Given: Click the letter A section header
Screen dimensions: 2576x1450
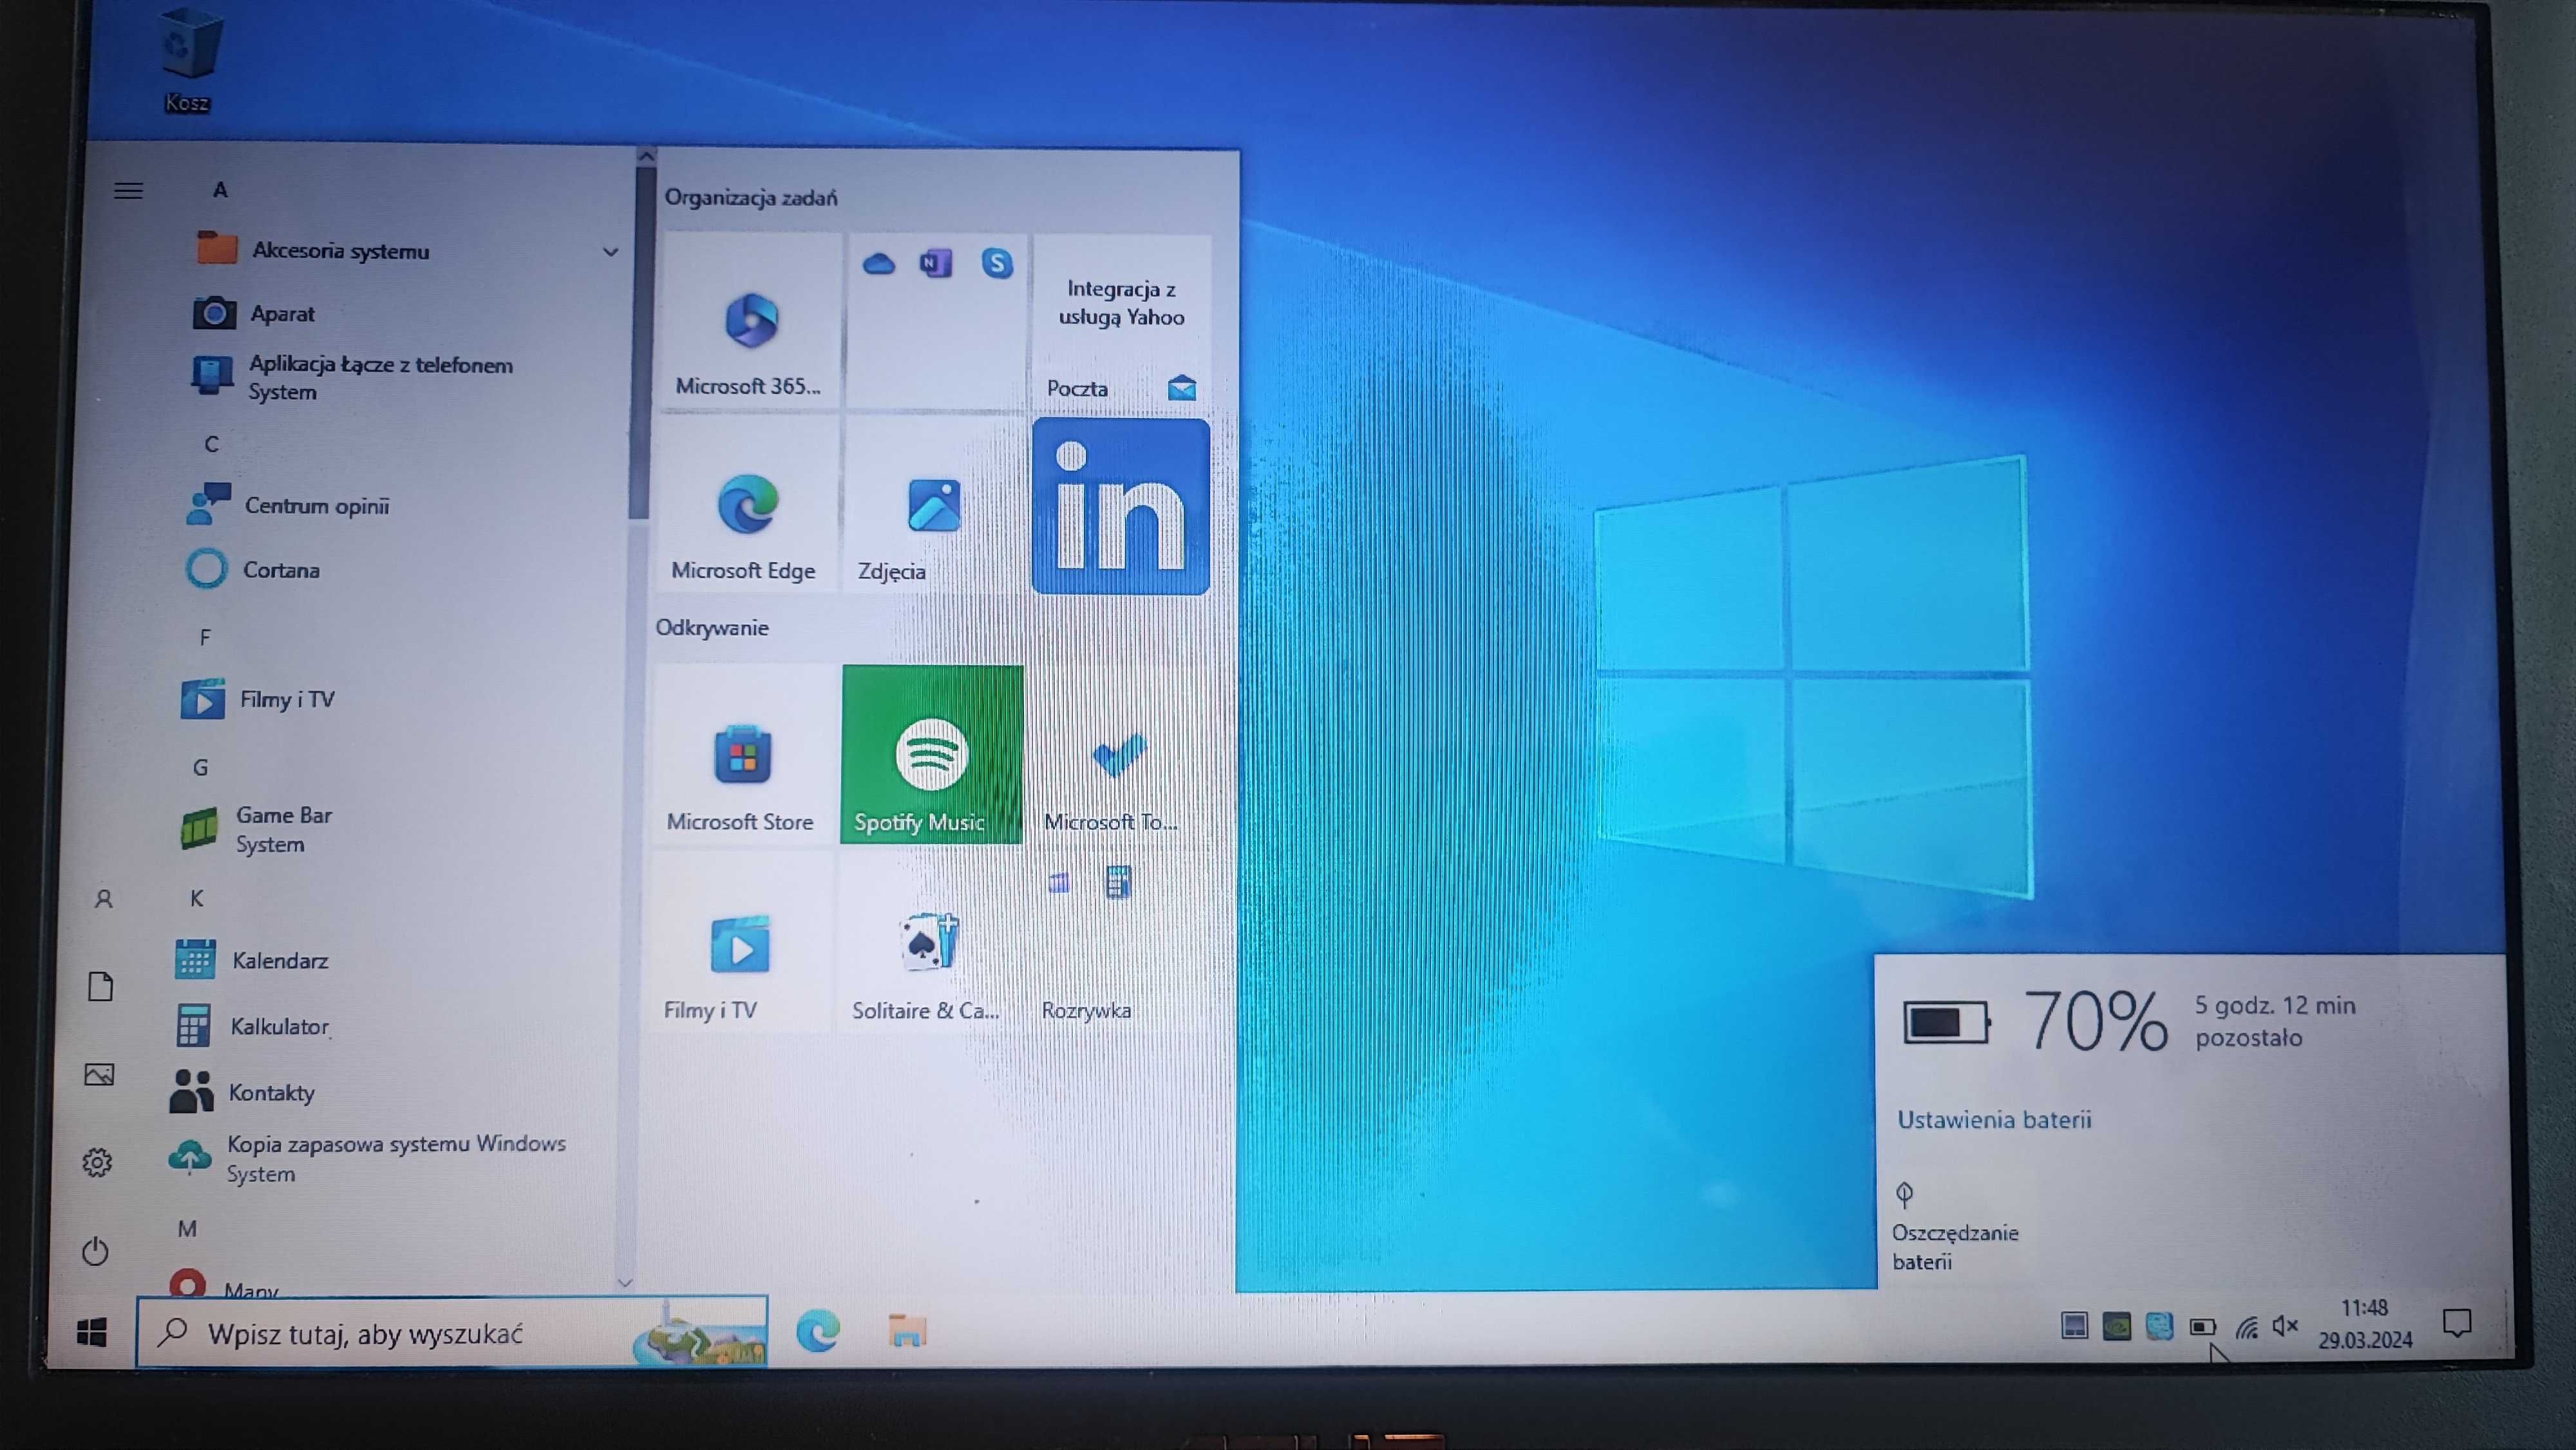Looking at the screenshot, I should pyautogui.click(x=220, y=190).
